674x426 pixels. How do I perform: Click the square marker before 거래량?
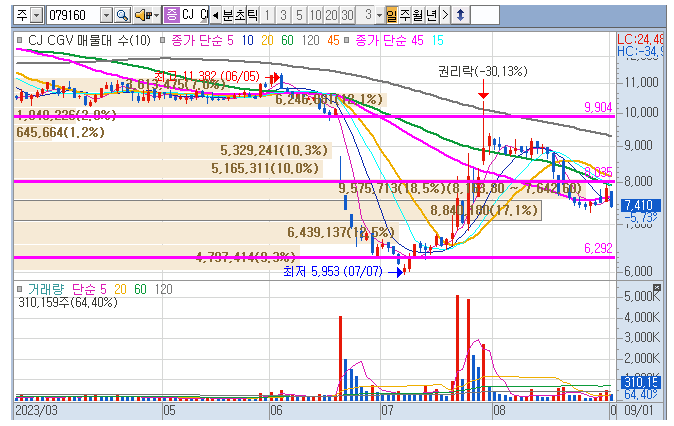pyautogui.click(x=19, y=289)
